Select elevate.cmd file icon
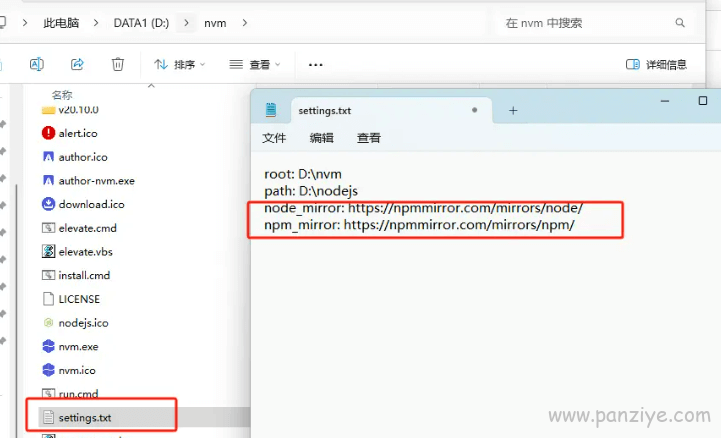This screenshot has height=438, width=721. coord(48,228)
